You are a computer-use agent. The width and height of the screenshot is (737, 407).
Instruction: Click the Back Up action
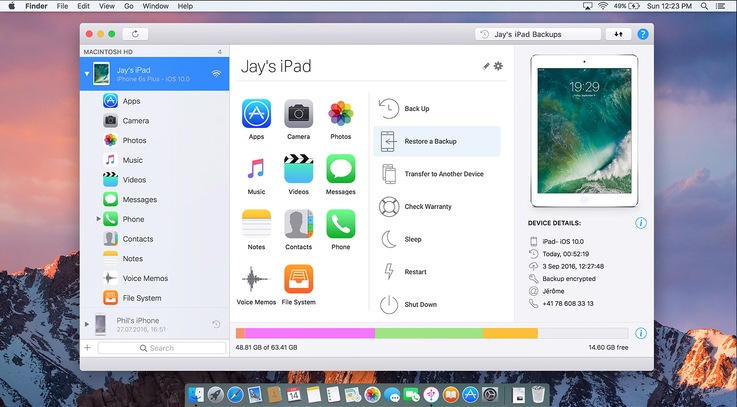tap(437, 109)
